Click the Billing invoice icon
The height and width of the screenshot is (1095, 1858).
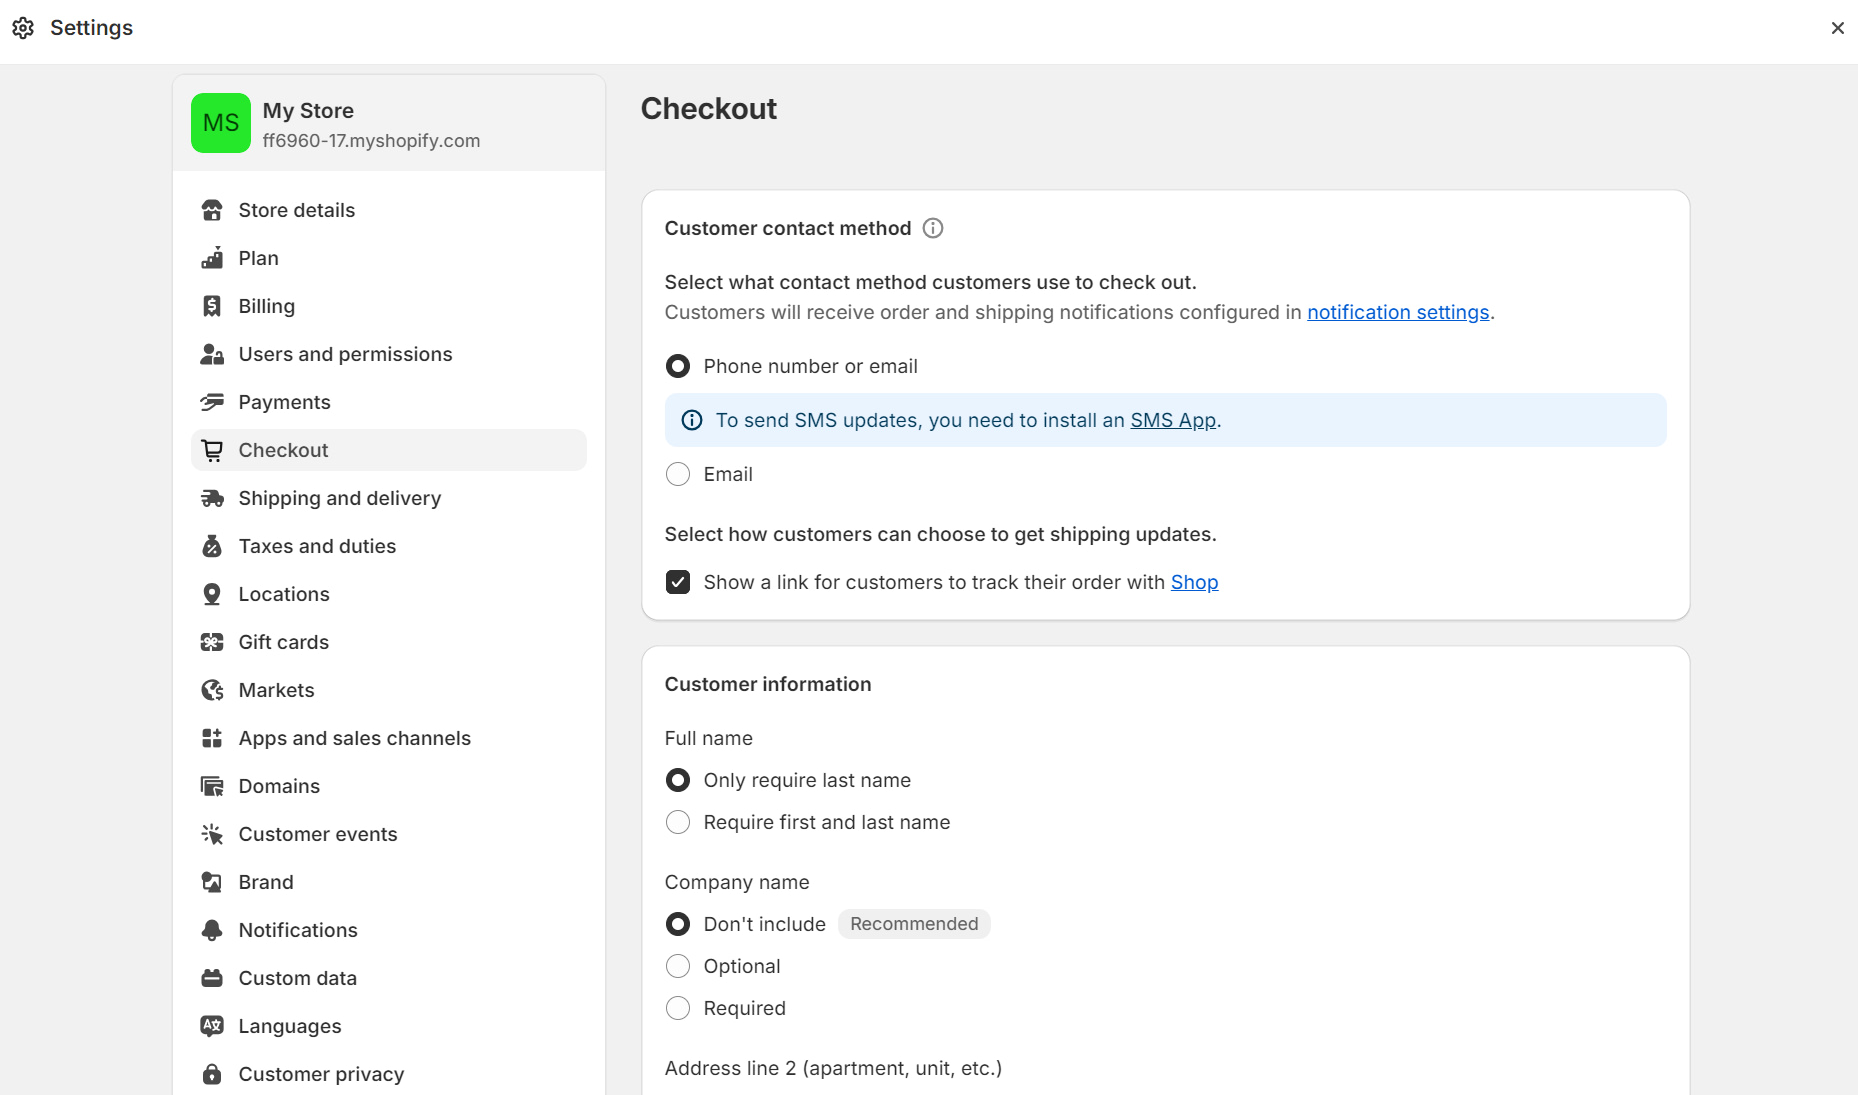(x=212, y=306)
